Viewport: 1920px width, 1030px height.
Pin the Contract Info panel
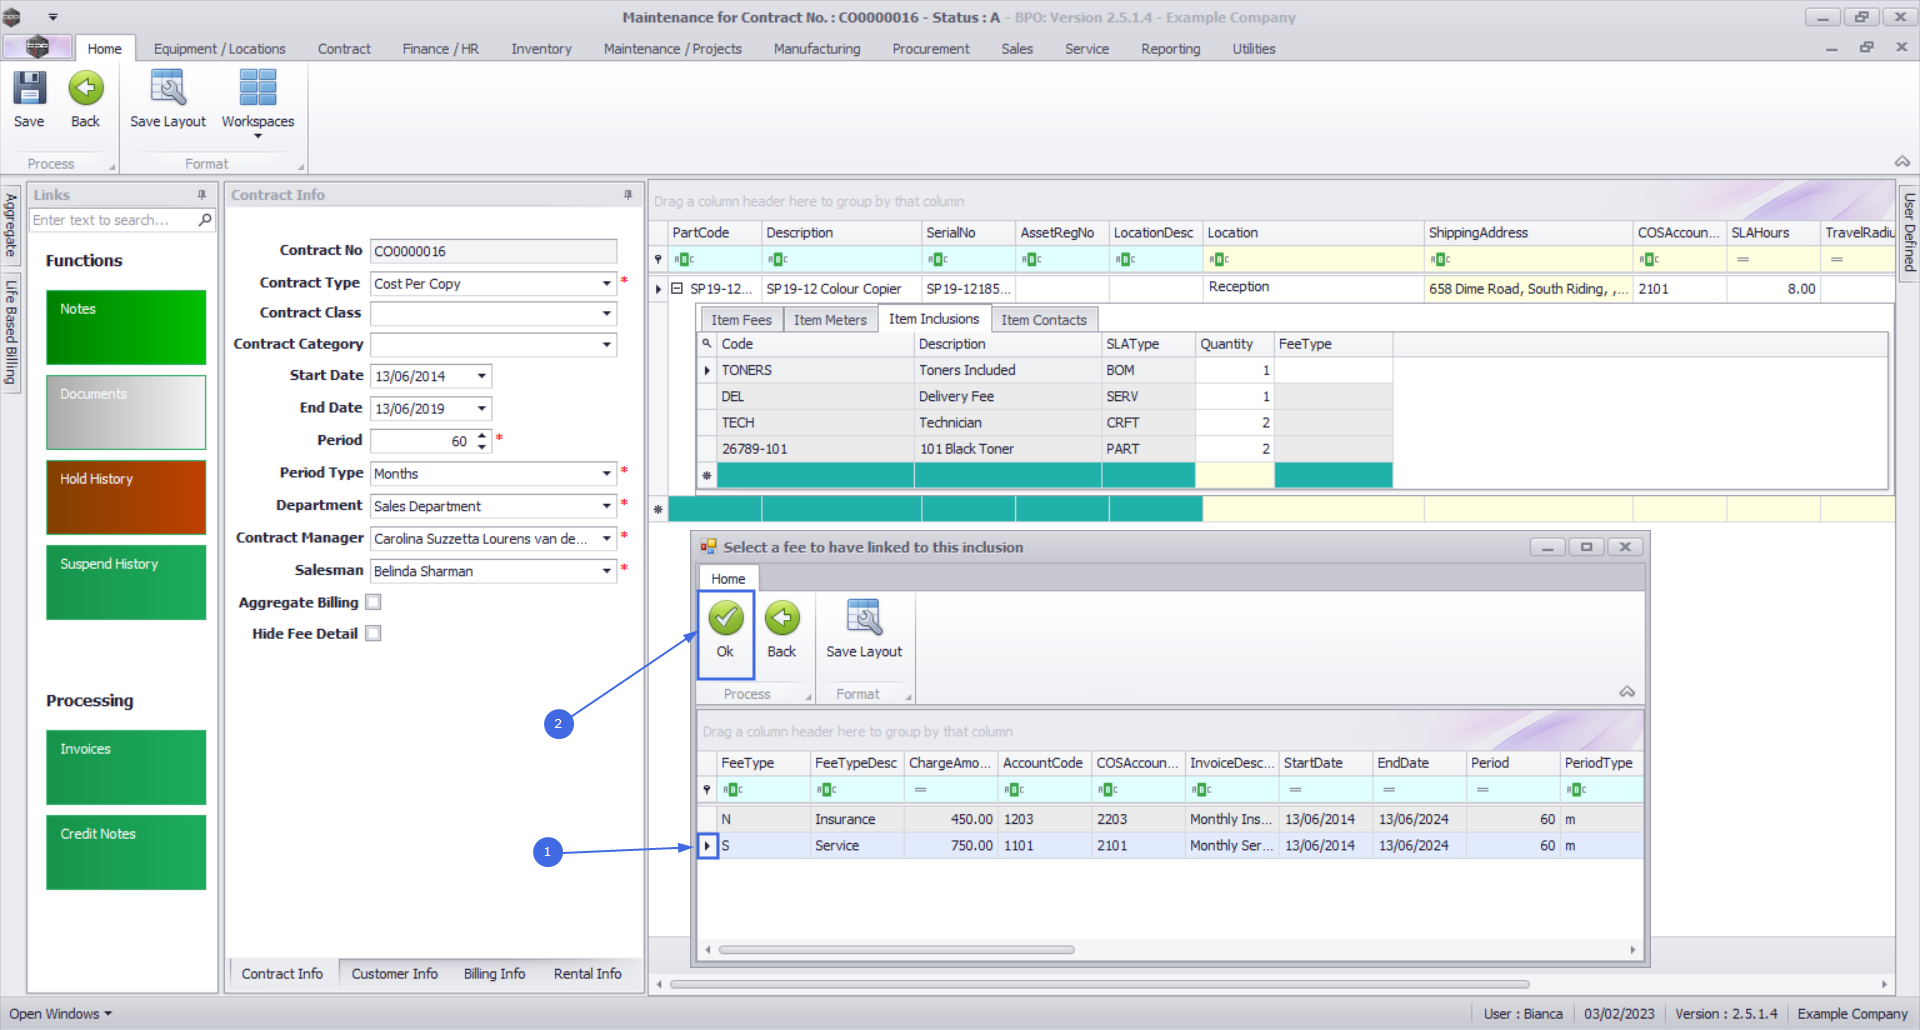pyautogui.click(x=628, y=195)
